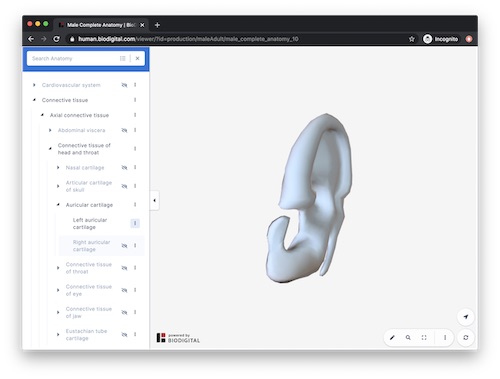The image size is (500, 379).
Task: Go forward in browser history
Action: [x=44, y=39]
